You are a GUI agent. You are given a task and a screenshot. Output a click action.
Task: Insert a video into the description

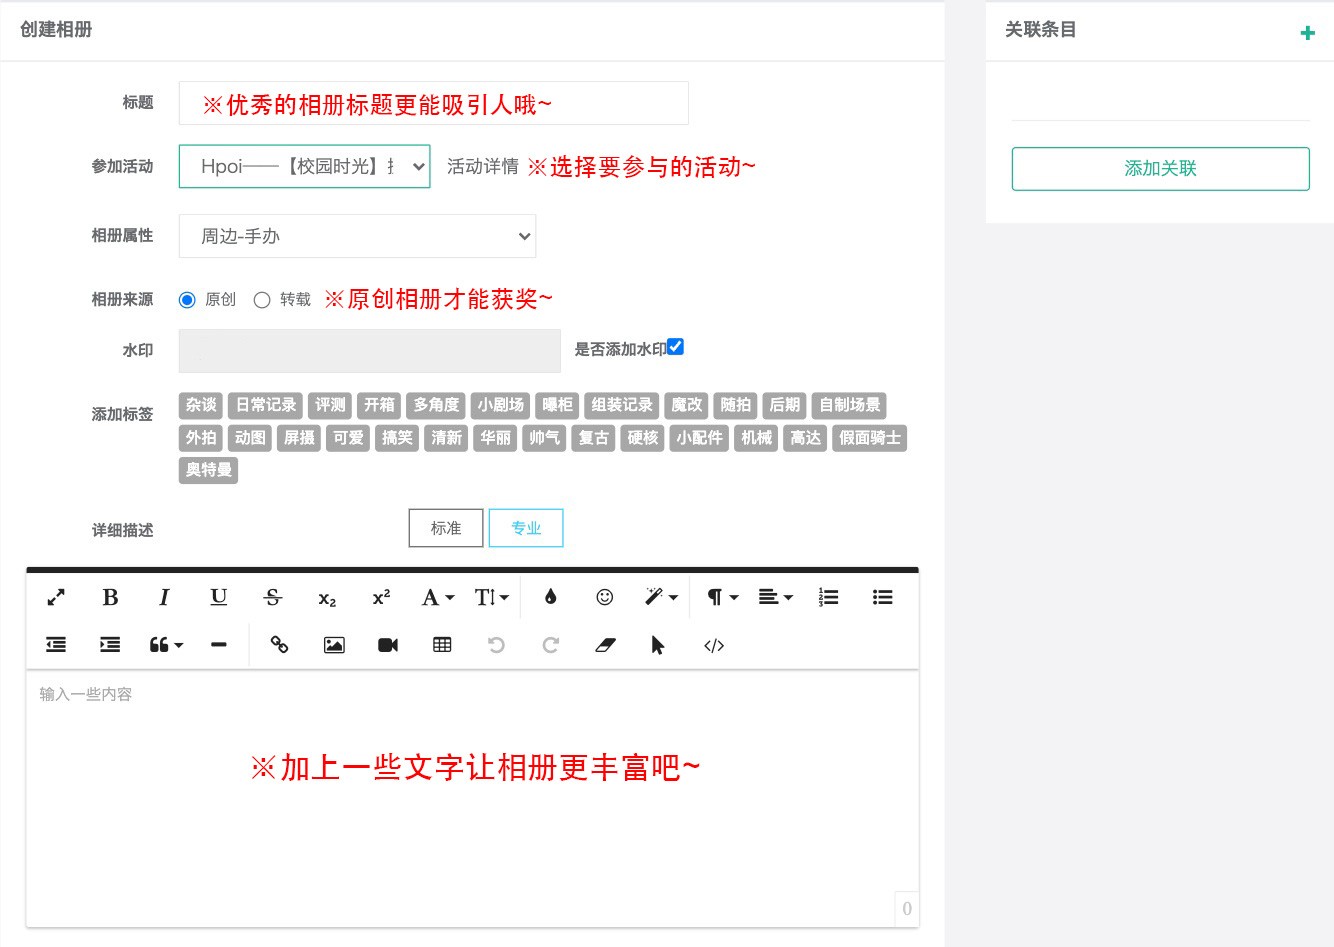(388, 646)
